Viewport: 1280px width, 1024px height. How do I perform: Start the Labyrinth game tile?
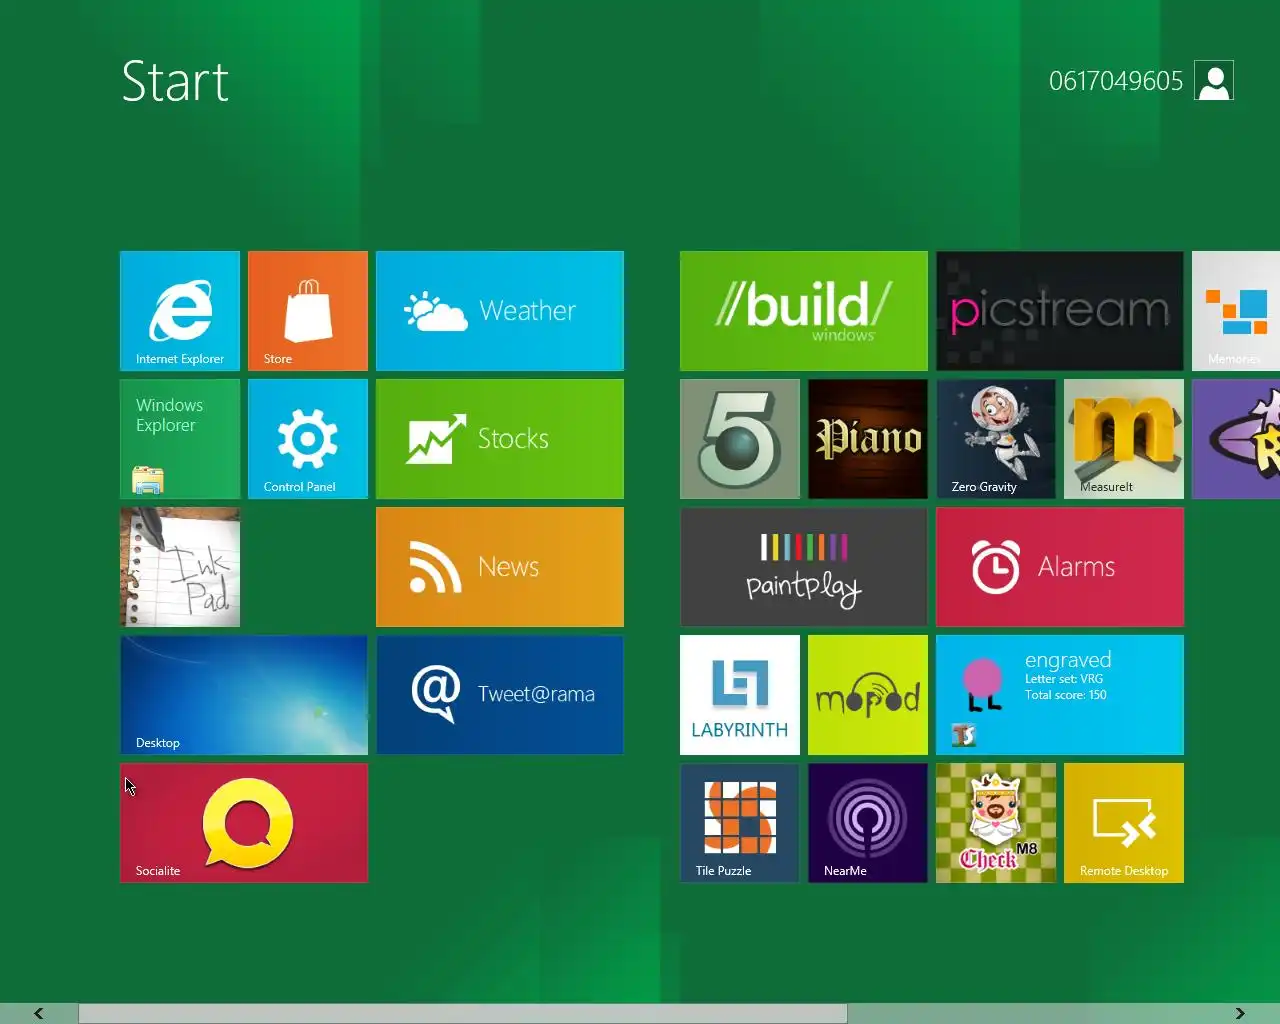(x=740, y=695)
